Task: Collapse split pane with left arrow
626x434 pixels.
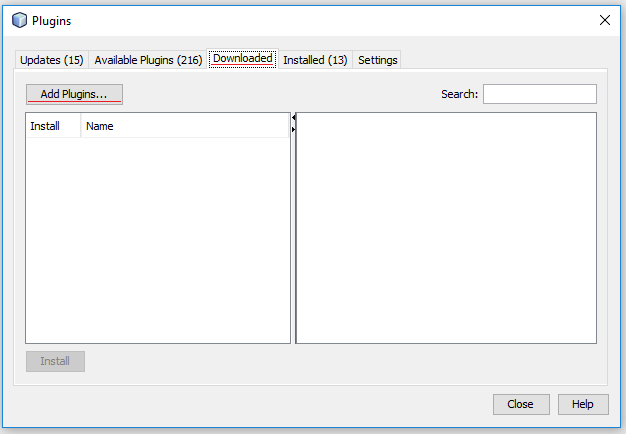Action: coord(294,118)
